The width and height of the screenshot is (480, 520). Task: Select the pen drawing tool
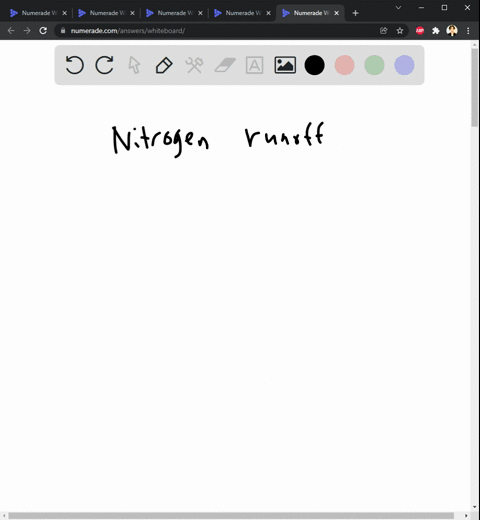[x=164, y=65]
